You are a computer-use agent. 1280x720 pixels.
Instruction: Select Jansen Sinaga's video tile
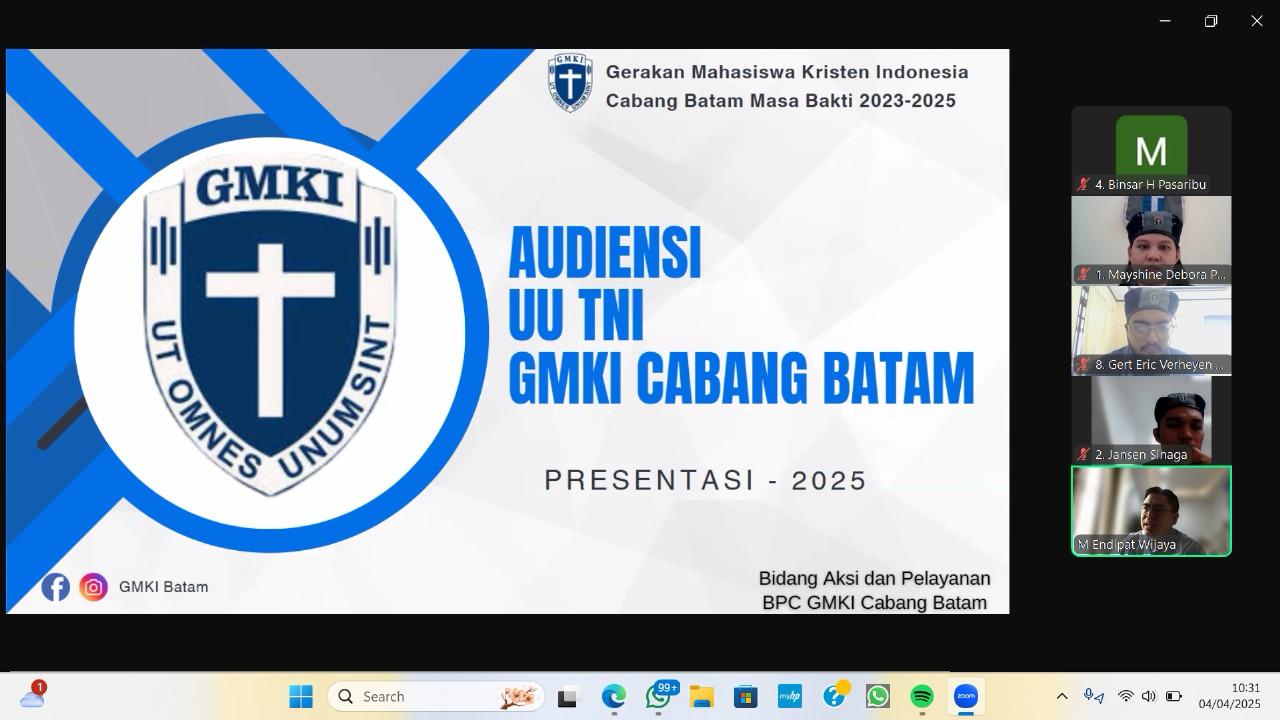1151,420
